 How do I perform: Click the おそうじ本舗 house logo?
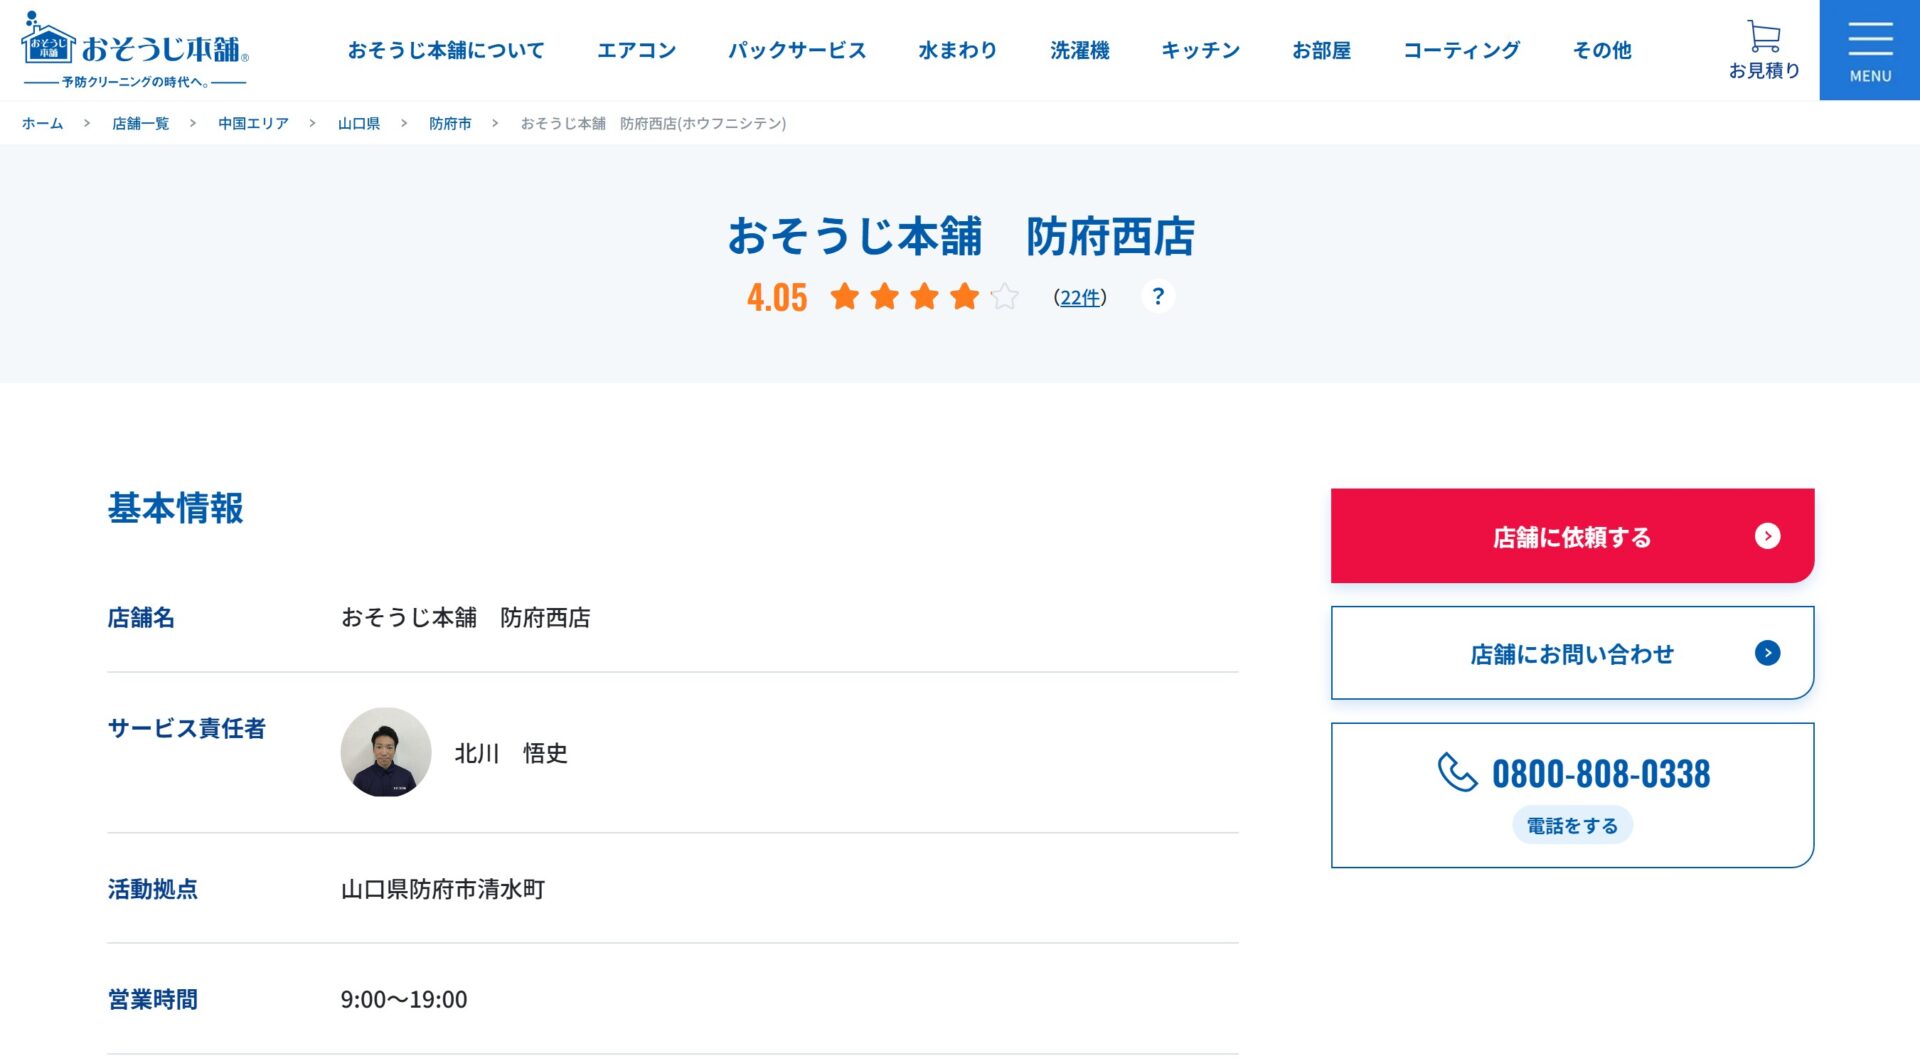pos(134,50)
